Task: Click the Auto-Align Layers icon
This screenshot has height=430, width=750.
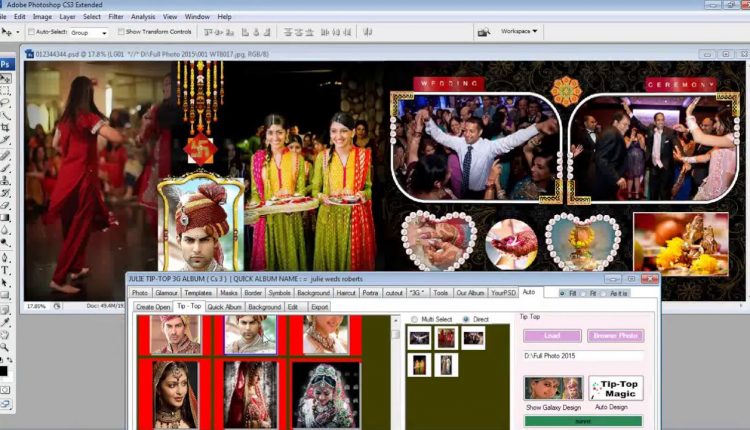Action: [x=368, y=32]
